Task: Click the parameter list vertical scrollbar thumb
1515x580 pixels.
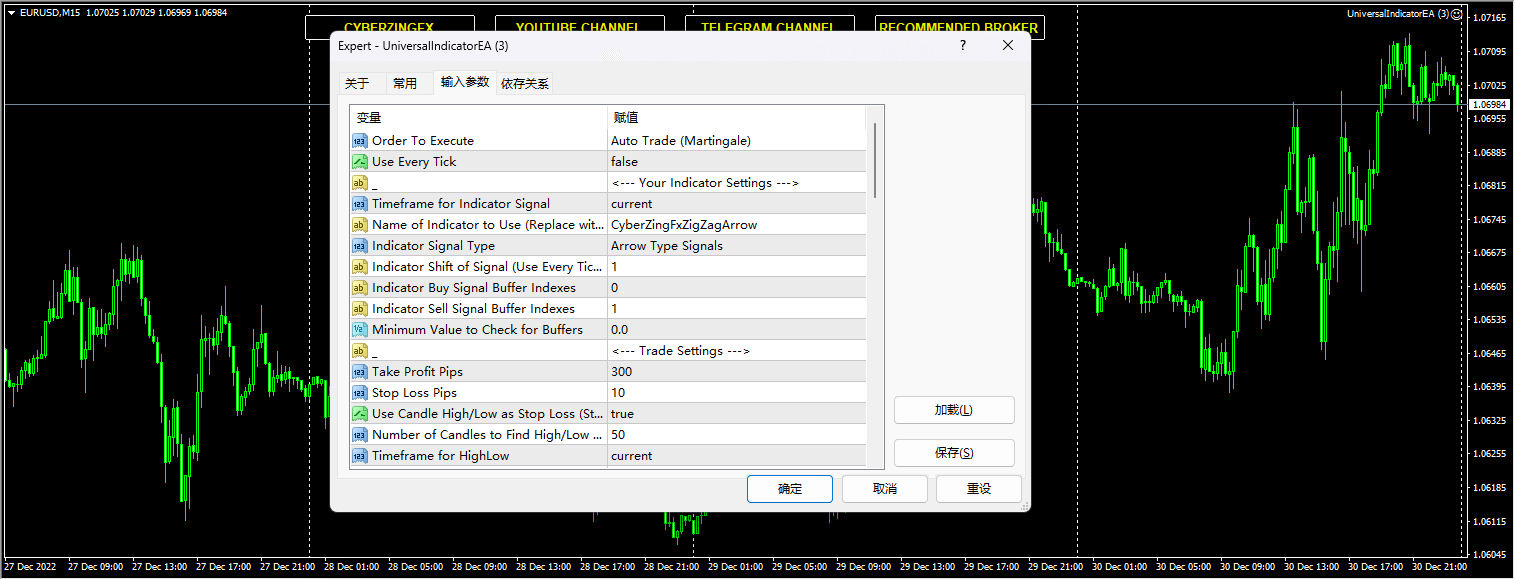Action: [x=875, y=160]
